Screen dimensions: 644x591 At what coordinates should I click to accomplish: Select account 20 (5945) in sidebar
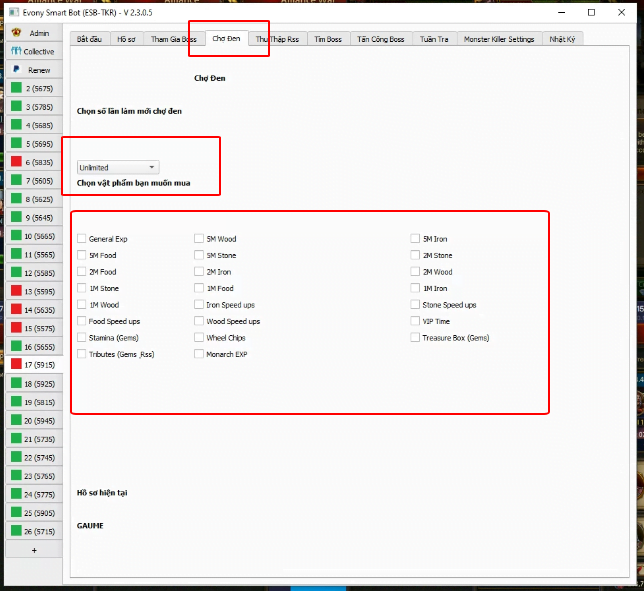(33, 420)
